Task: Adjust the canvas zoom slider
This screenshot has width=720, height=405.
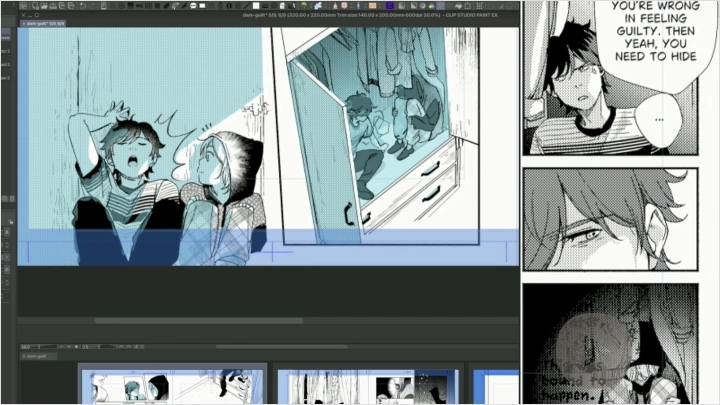Action: click(44, 347)
